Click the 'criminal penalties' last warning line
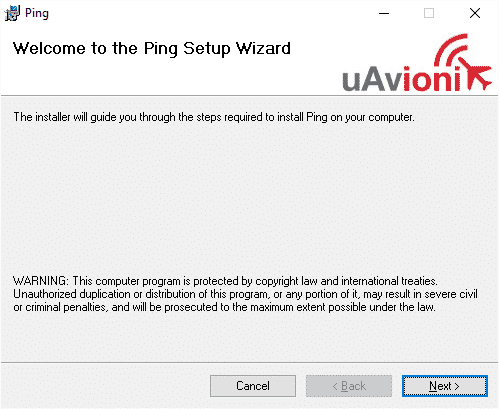The height and width of the screenshot is (409, 499). [x=224, y=307]
